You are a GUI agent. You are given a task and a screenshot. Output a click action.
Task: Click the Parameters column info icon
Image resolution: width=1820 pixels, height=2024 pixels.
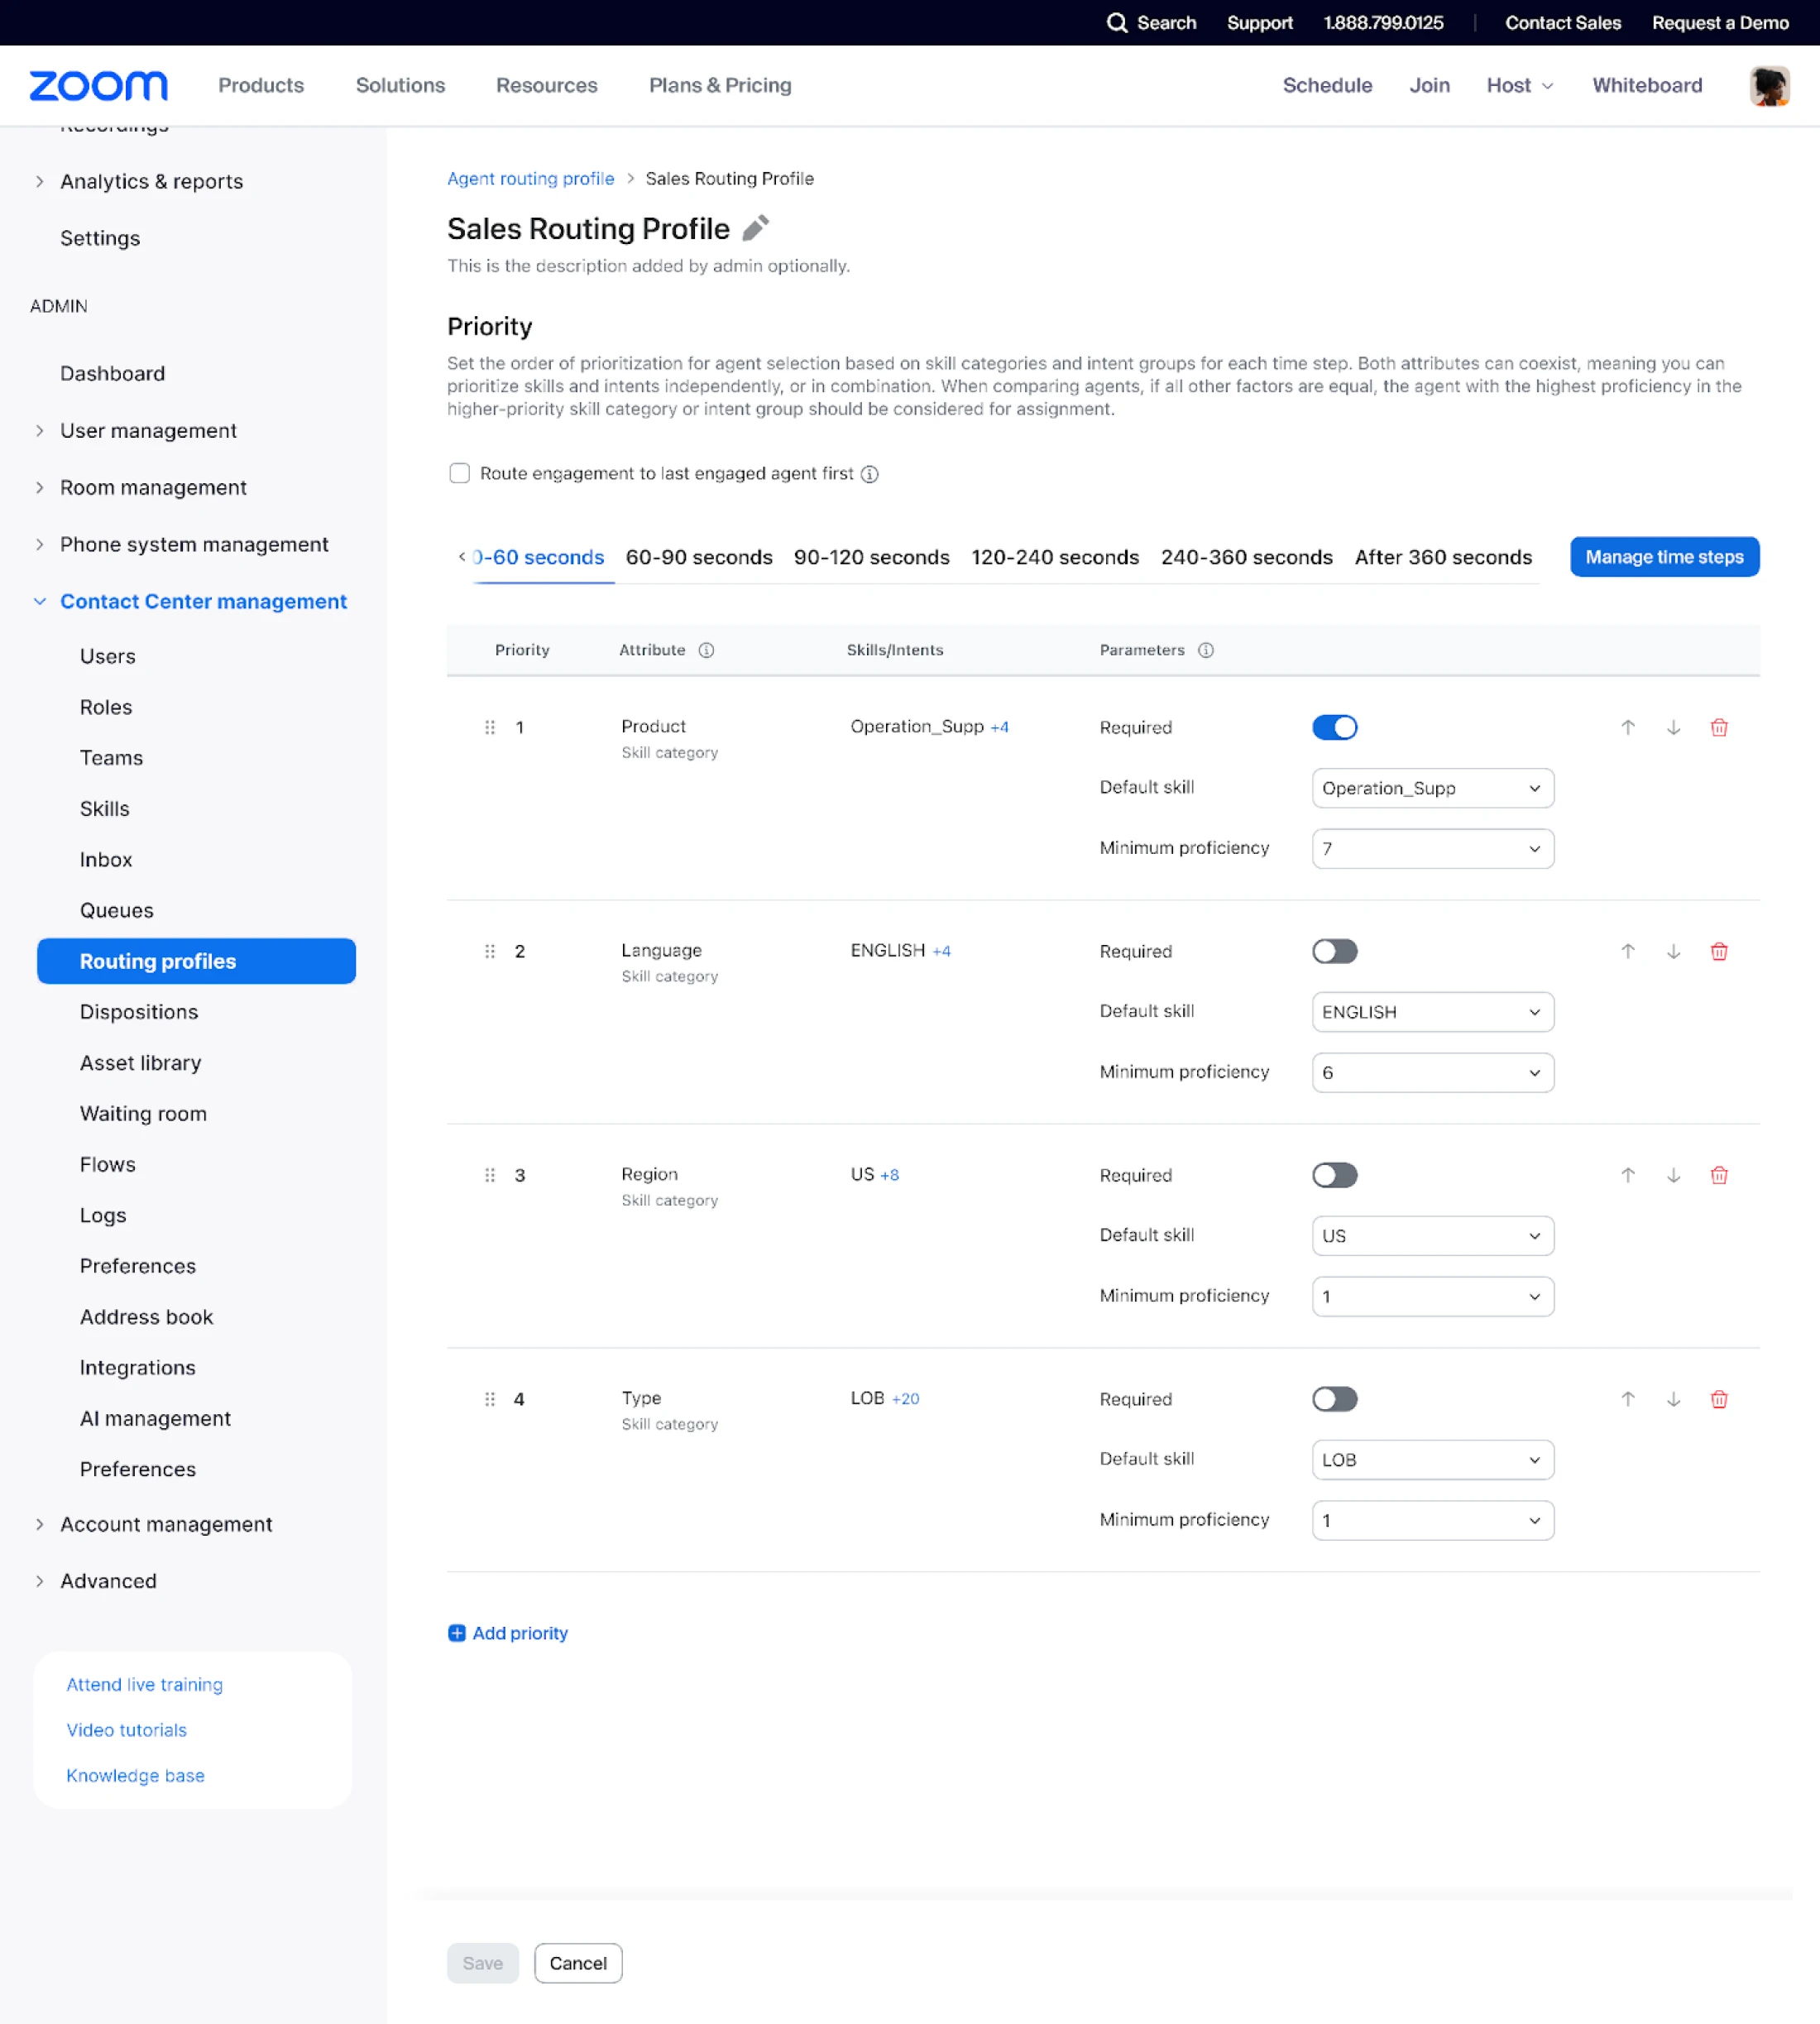[1206, 650]
